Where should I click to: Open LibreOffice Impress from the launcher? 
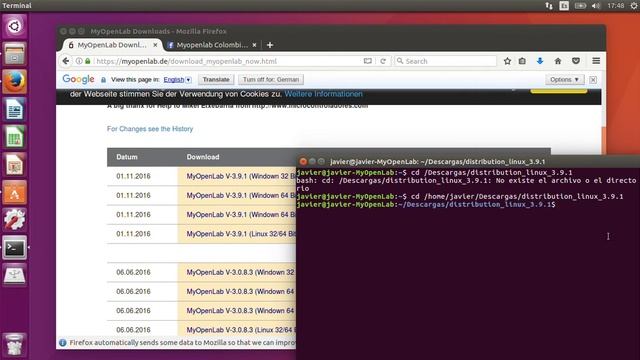(x=15, y=165)
